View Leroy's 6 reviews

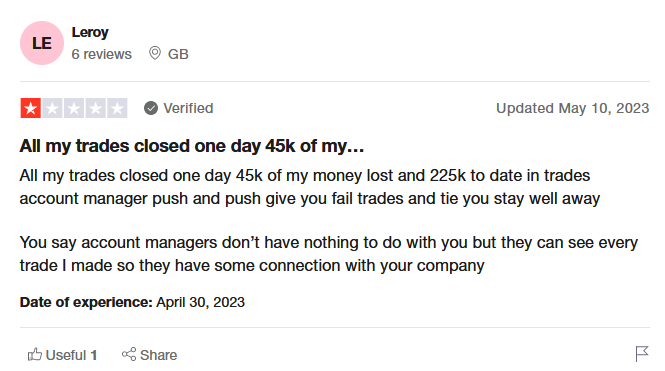pyautogui.click(x=101, y=54)
